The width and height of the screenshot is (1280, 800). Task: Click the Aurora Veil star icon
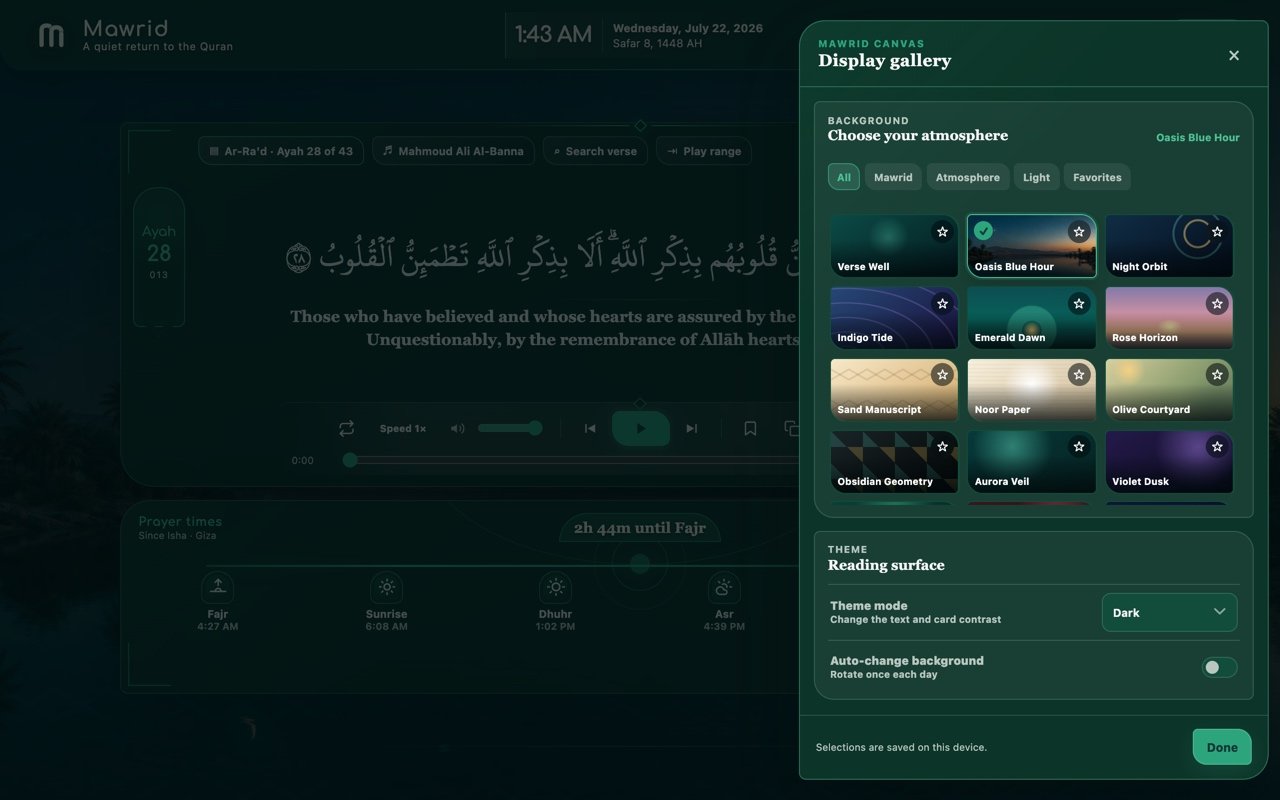[1079, 447]
